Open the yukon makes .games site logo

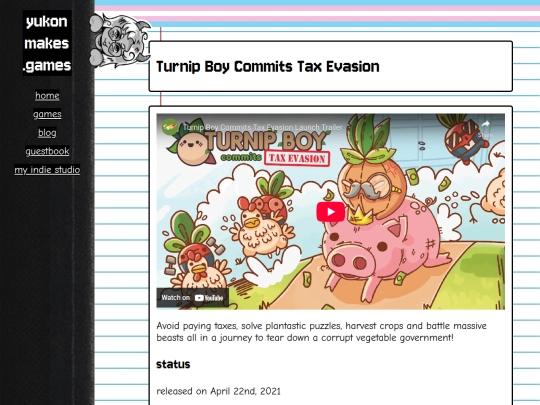pyautogui.click(x=47, y=43)
